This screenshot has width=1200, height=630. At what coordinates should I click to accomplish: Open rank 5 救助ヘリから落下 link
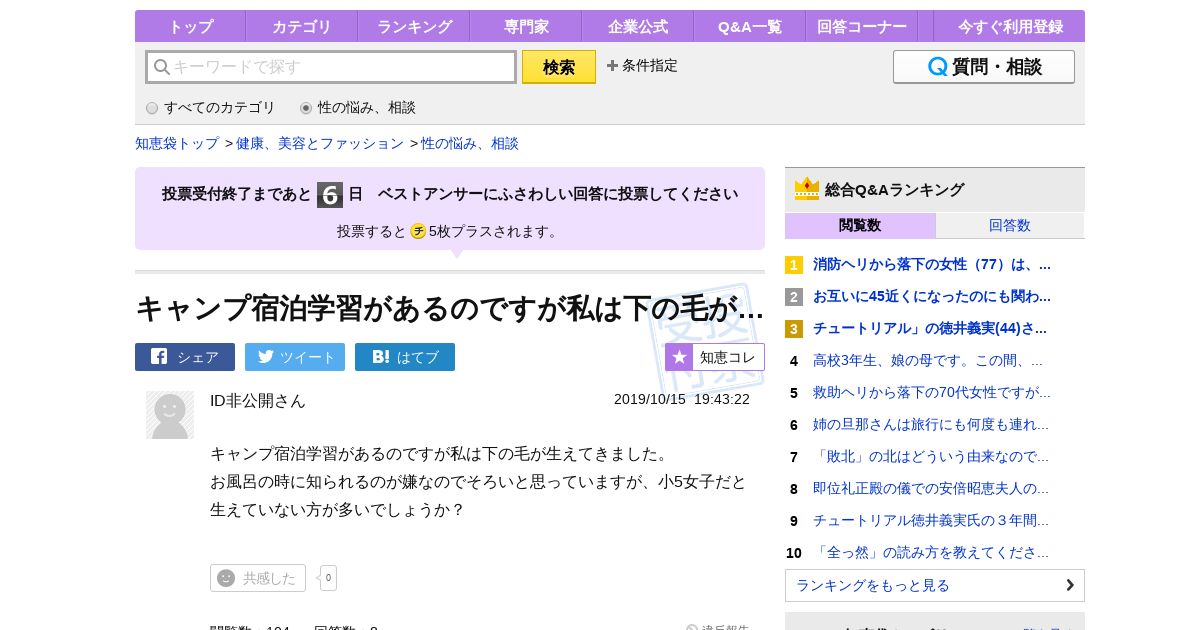(932, 393)
